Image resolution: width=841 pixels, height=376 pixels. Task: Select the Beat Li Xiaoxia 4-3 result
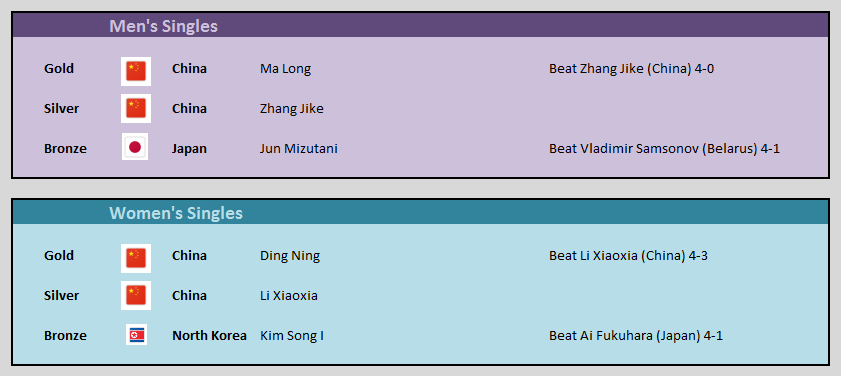point(628,256)
